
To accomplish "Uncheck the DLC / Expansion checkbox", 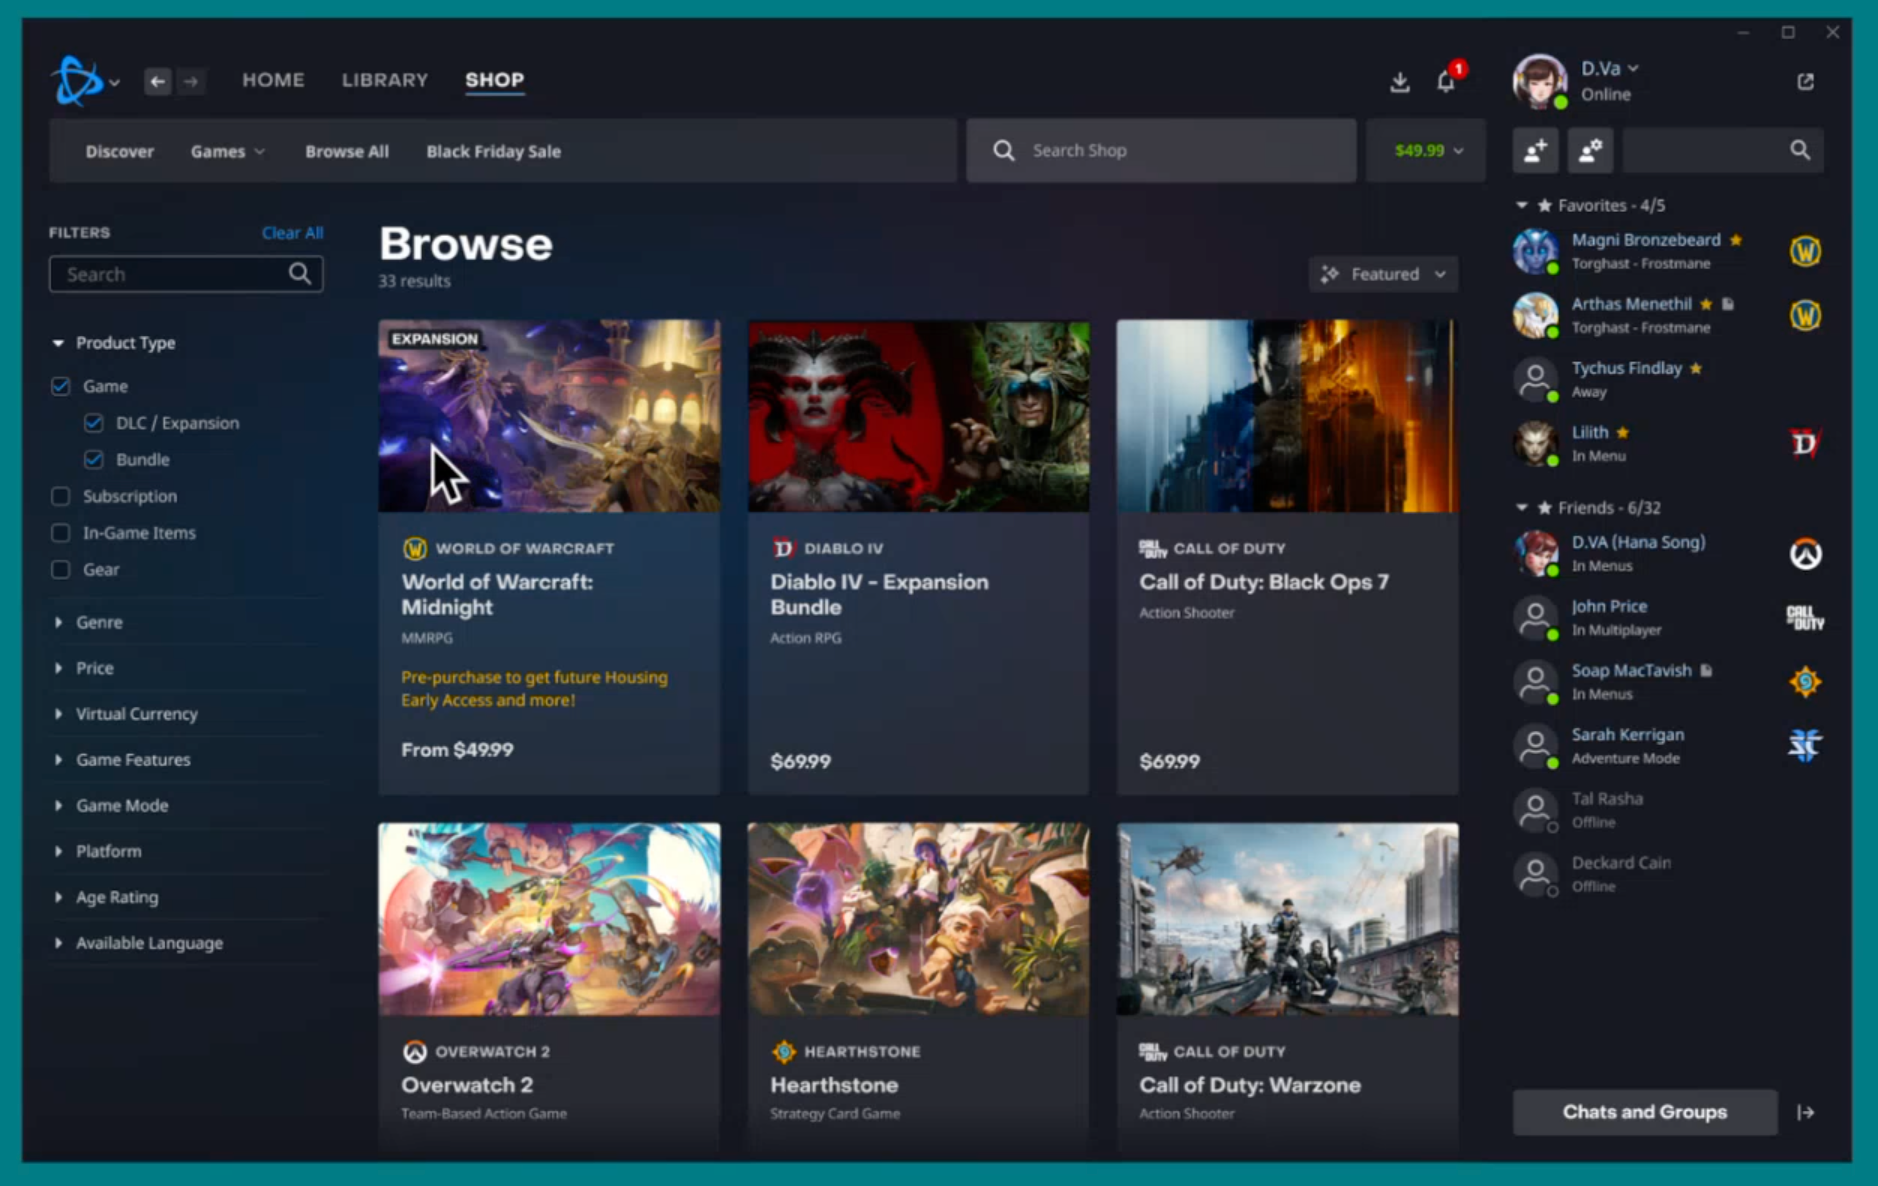I will click(93, 423).
